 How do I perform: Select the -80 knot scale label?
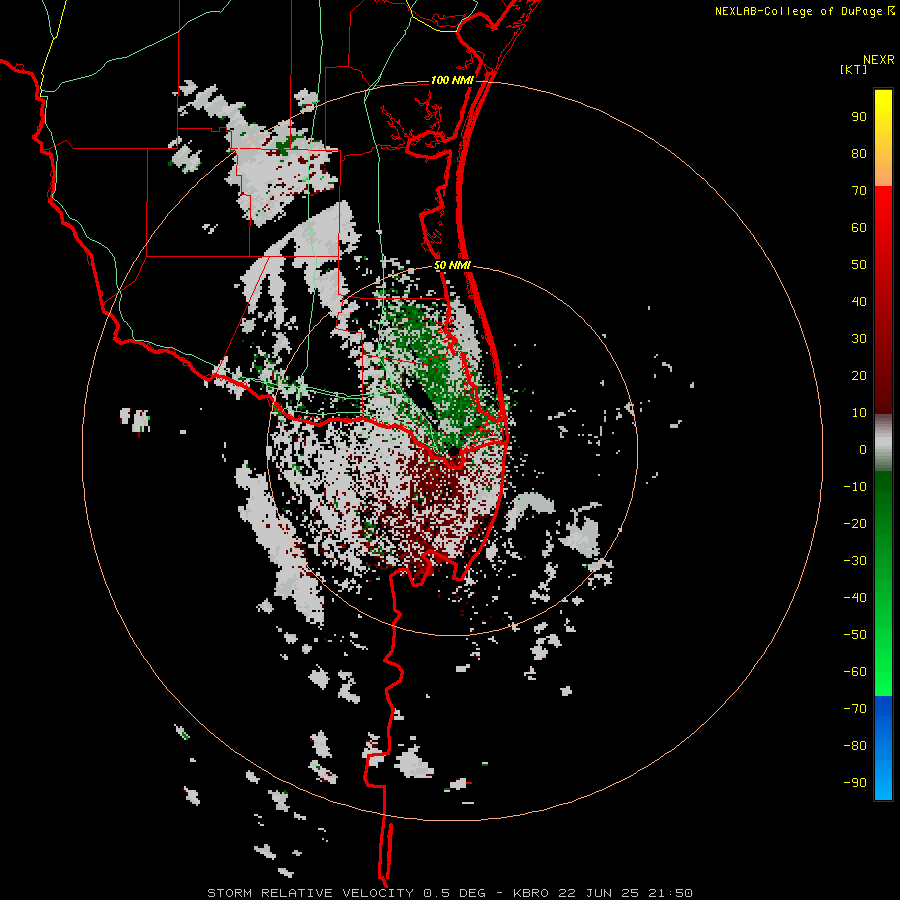(x=855, y=746)
